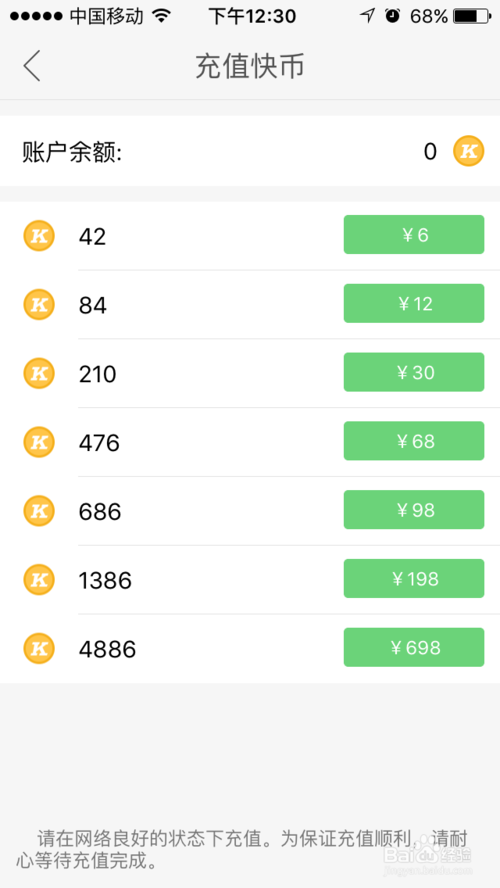The height and width of the screenshot is (888, 500).
Task: Tap the ¥68 green button
Action: pos(414,441)
